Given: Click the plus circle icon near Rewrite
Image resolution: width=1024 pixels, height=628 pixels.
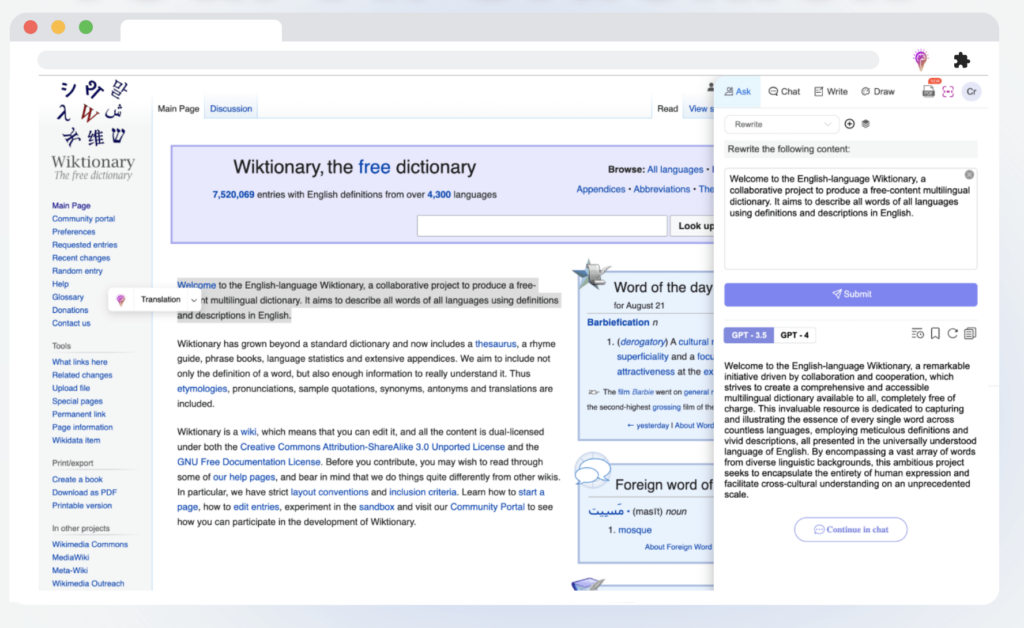Looking at the screenshot, I should point(849,123).
